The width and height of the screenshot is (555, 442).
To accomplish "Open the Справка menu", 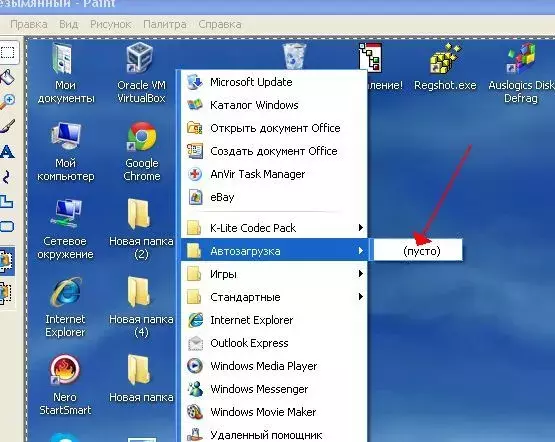I will [x=220, y=24].
